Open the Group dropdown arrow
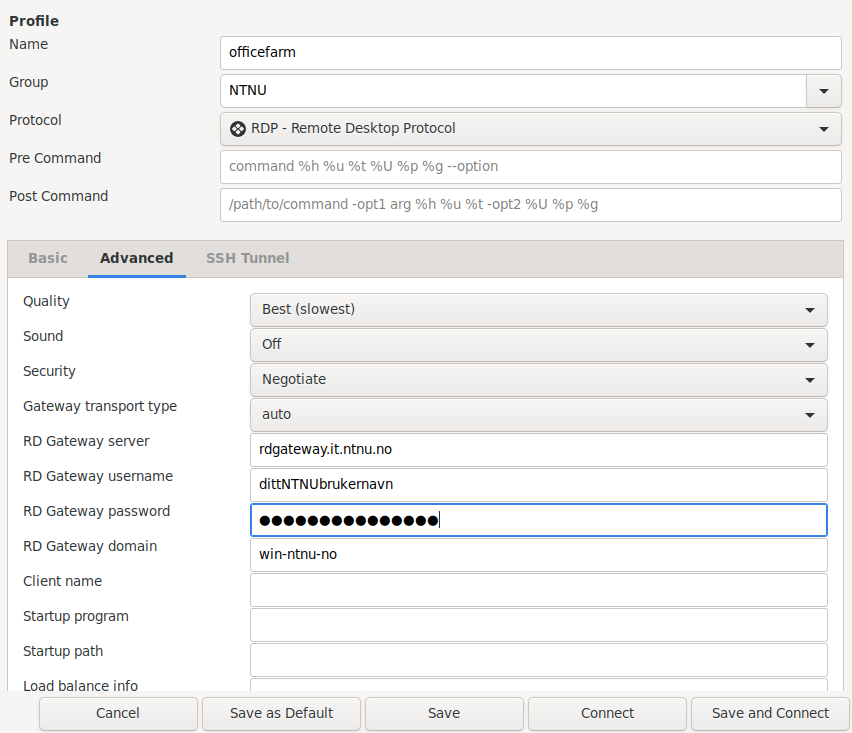 click(824, 91)
